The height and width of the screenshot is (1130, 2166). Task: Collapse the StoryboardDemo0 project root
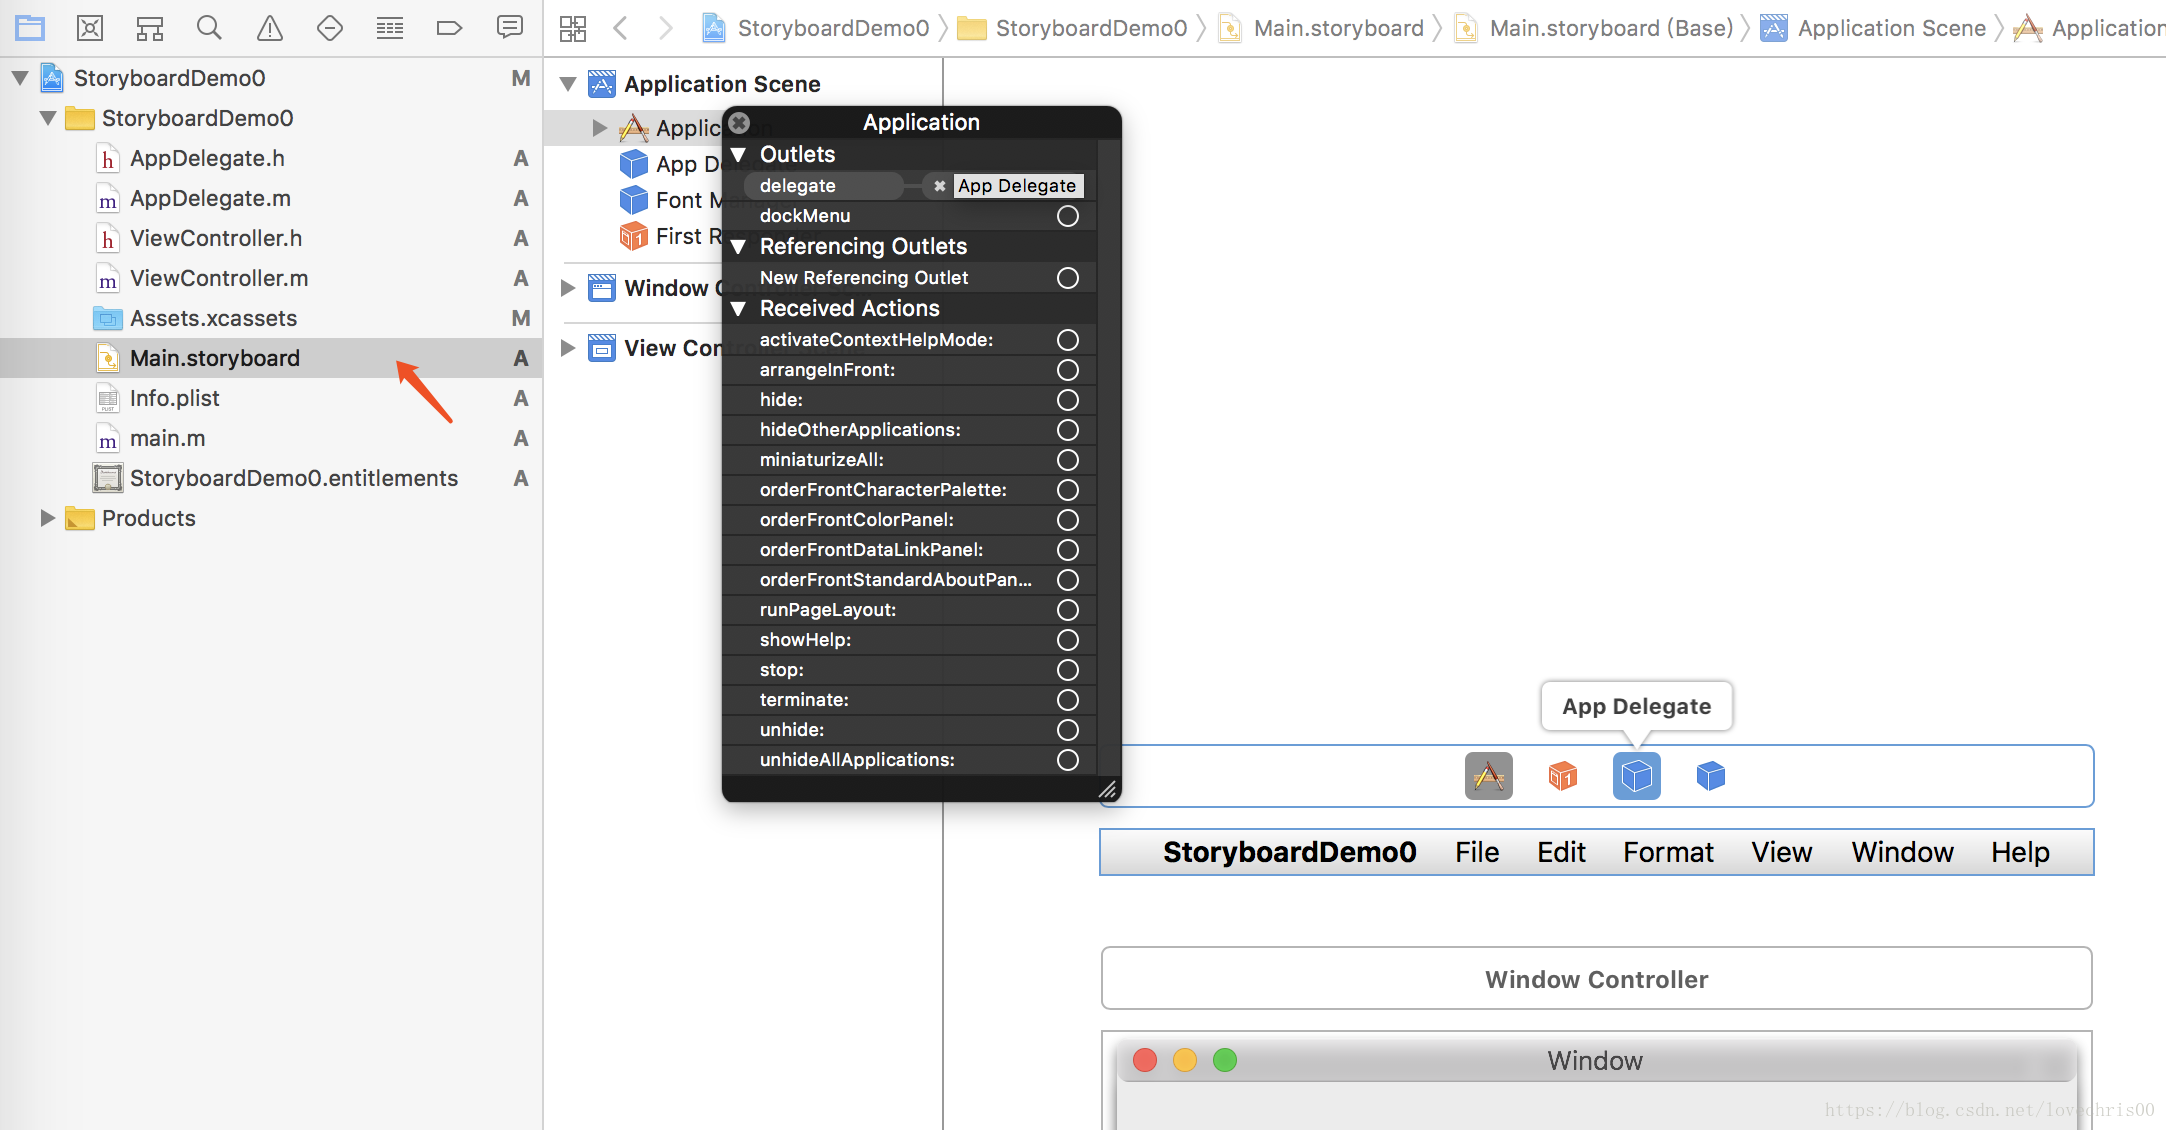pyautogui.click(x=19, y=78)
